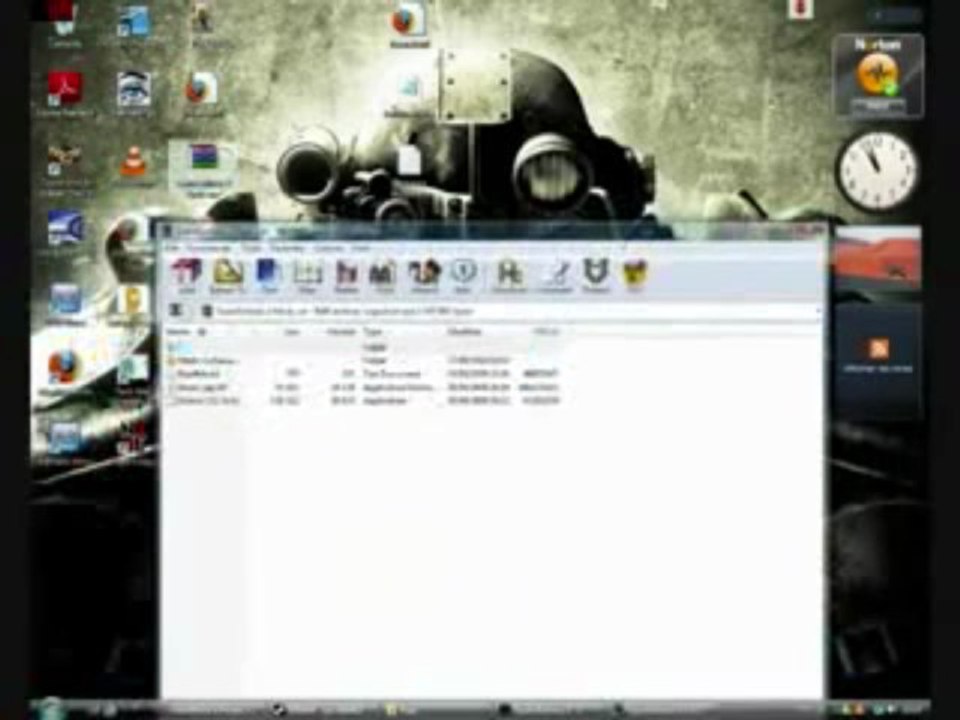960x720 pixels.
Task: Open the View toolbar icon
Action: click(307, 275)
